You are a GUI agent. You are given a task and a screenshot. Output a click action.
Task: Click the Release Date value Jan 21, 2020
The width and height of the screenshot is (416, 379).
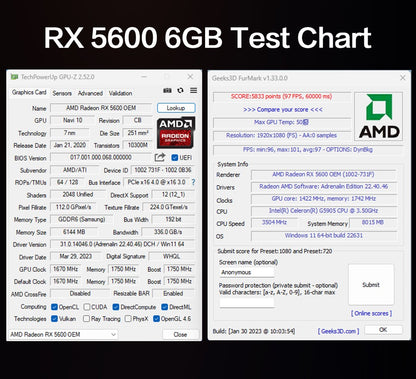coord(70,145)
